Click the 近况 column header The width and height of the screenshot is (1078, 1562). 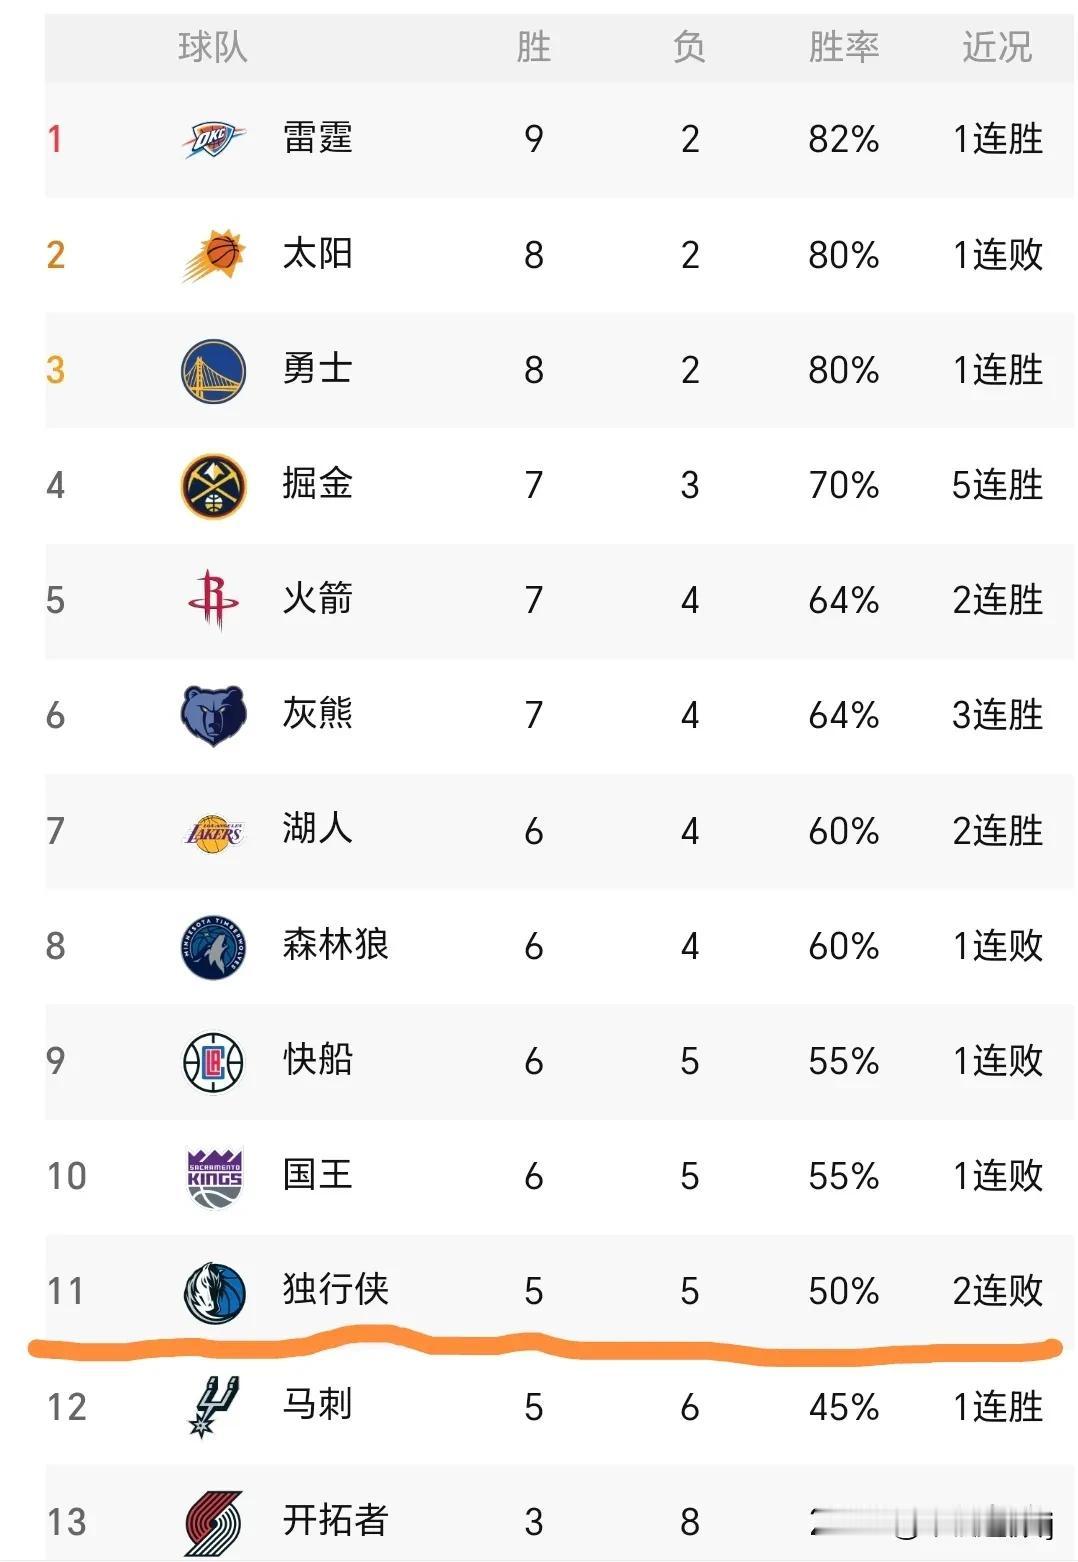tap(997, 47)
